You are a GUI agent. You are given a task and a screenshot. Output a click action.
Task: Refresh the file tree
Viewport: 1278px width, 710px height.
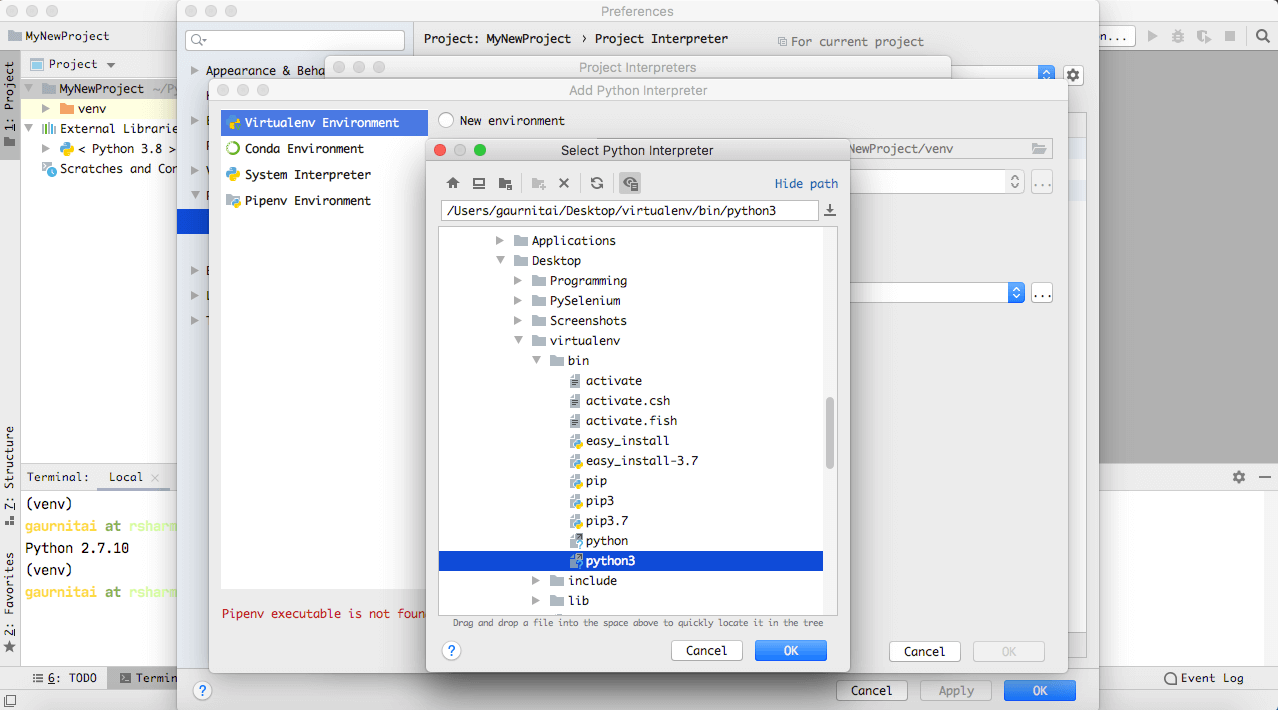tap(597, 183)
